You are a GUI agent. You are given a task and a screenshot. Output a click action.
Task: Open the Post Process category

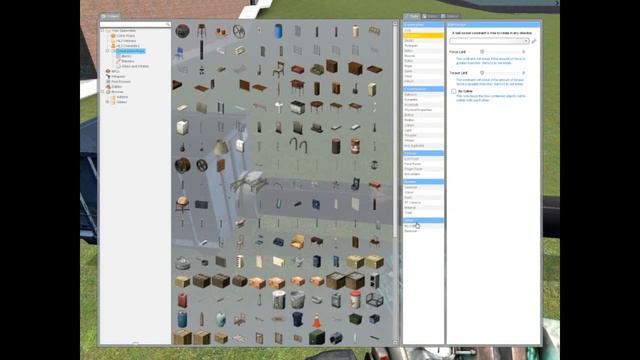coord(121,82)
